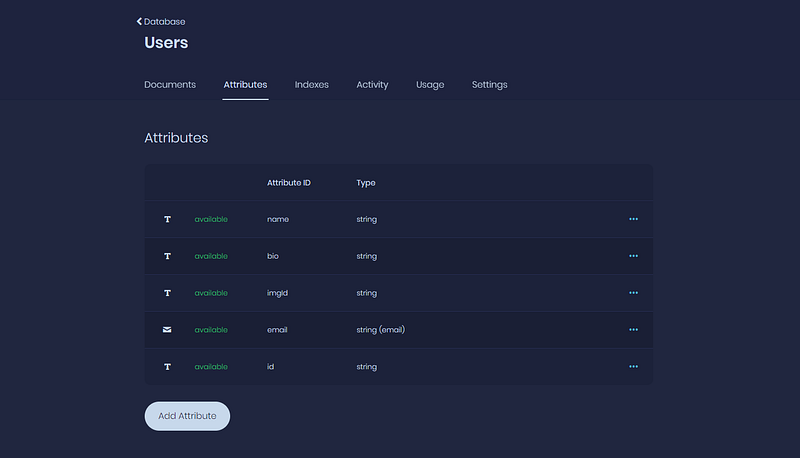Open options menu for bio attribute

click(633, 256)
